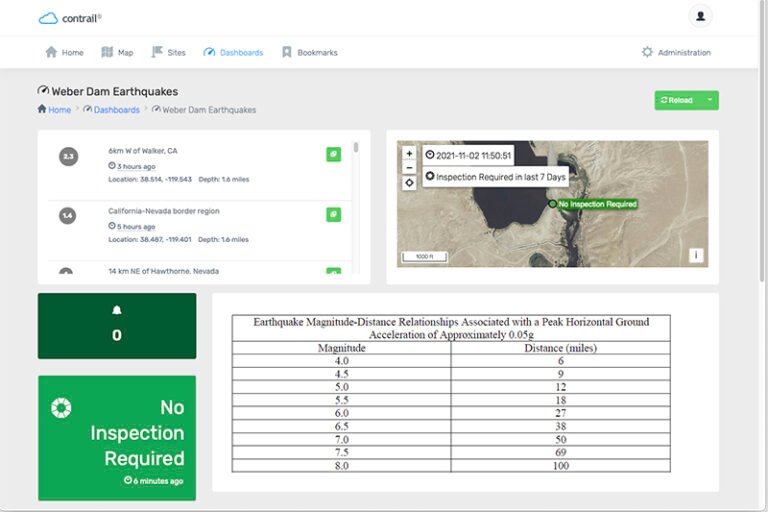Select the Sites nav item

(168, 52)
